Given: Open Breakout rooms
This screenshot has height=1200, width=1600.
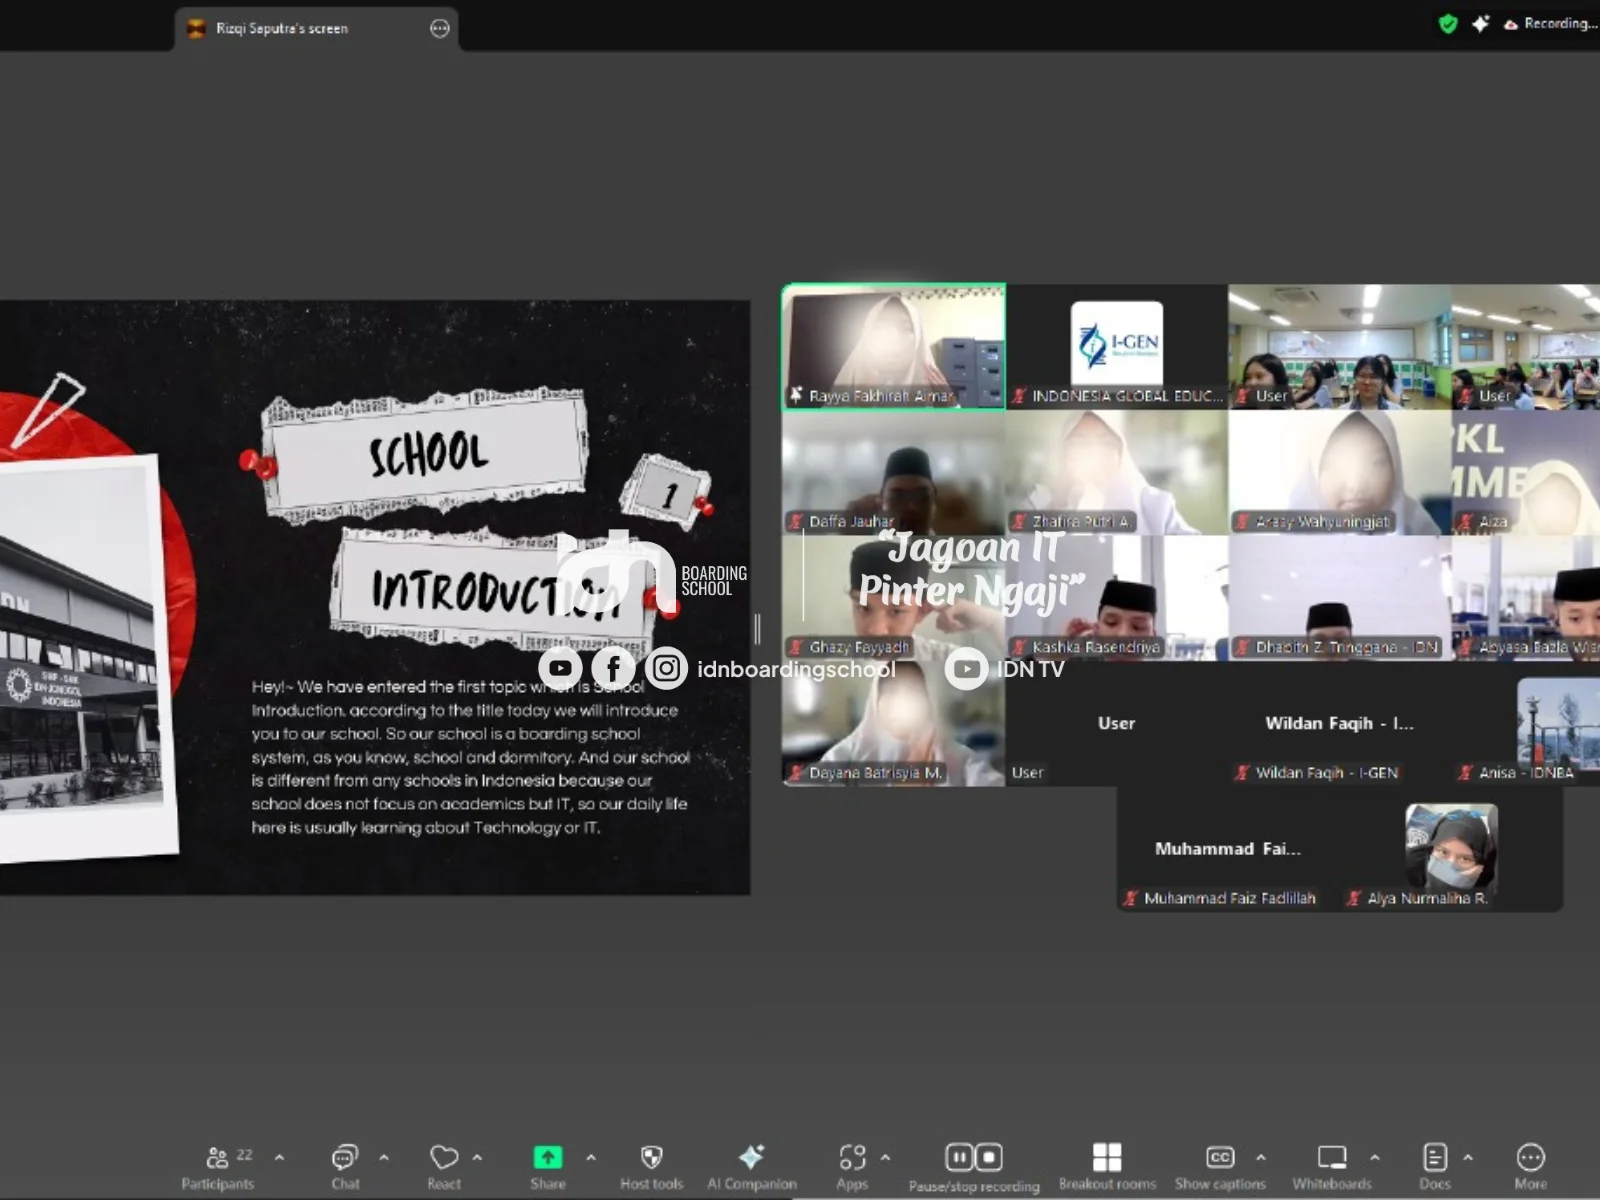Looking at the screenshot, I should [x=1107, y=1167].
